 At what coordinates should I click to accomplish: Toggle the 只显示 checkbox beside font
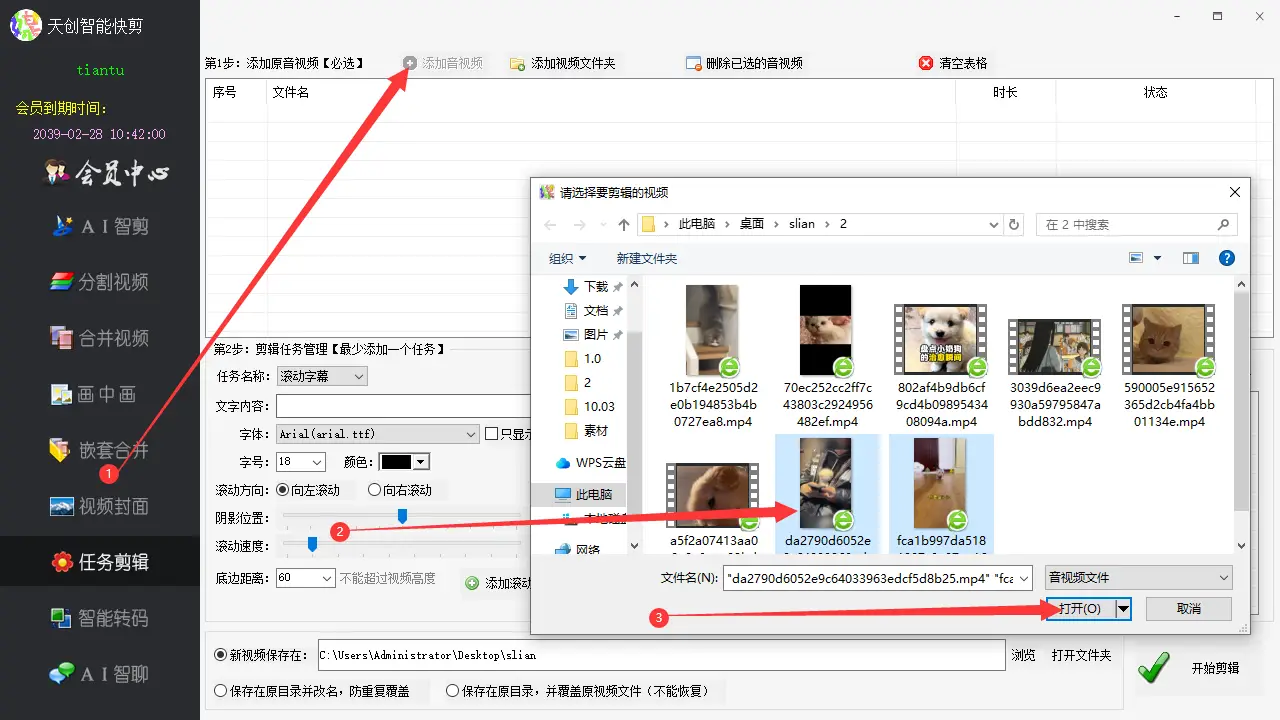click(491, 434)
